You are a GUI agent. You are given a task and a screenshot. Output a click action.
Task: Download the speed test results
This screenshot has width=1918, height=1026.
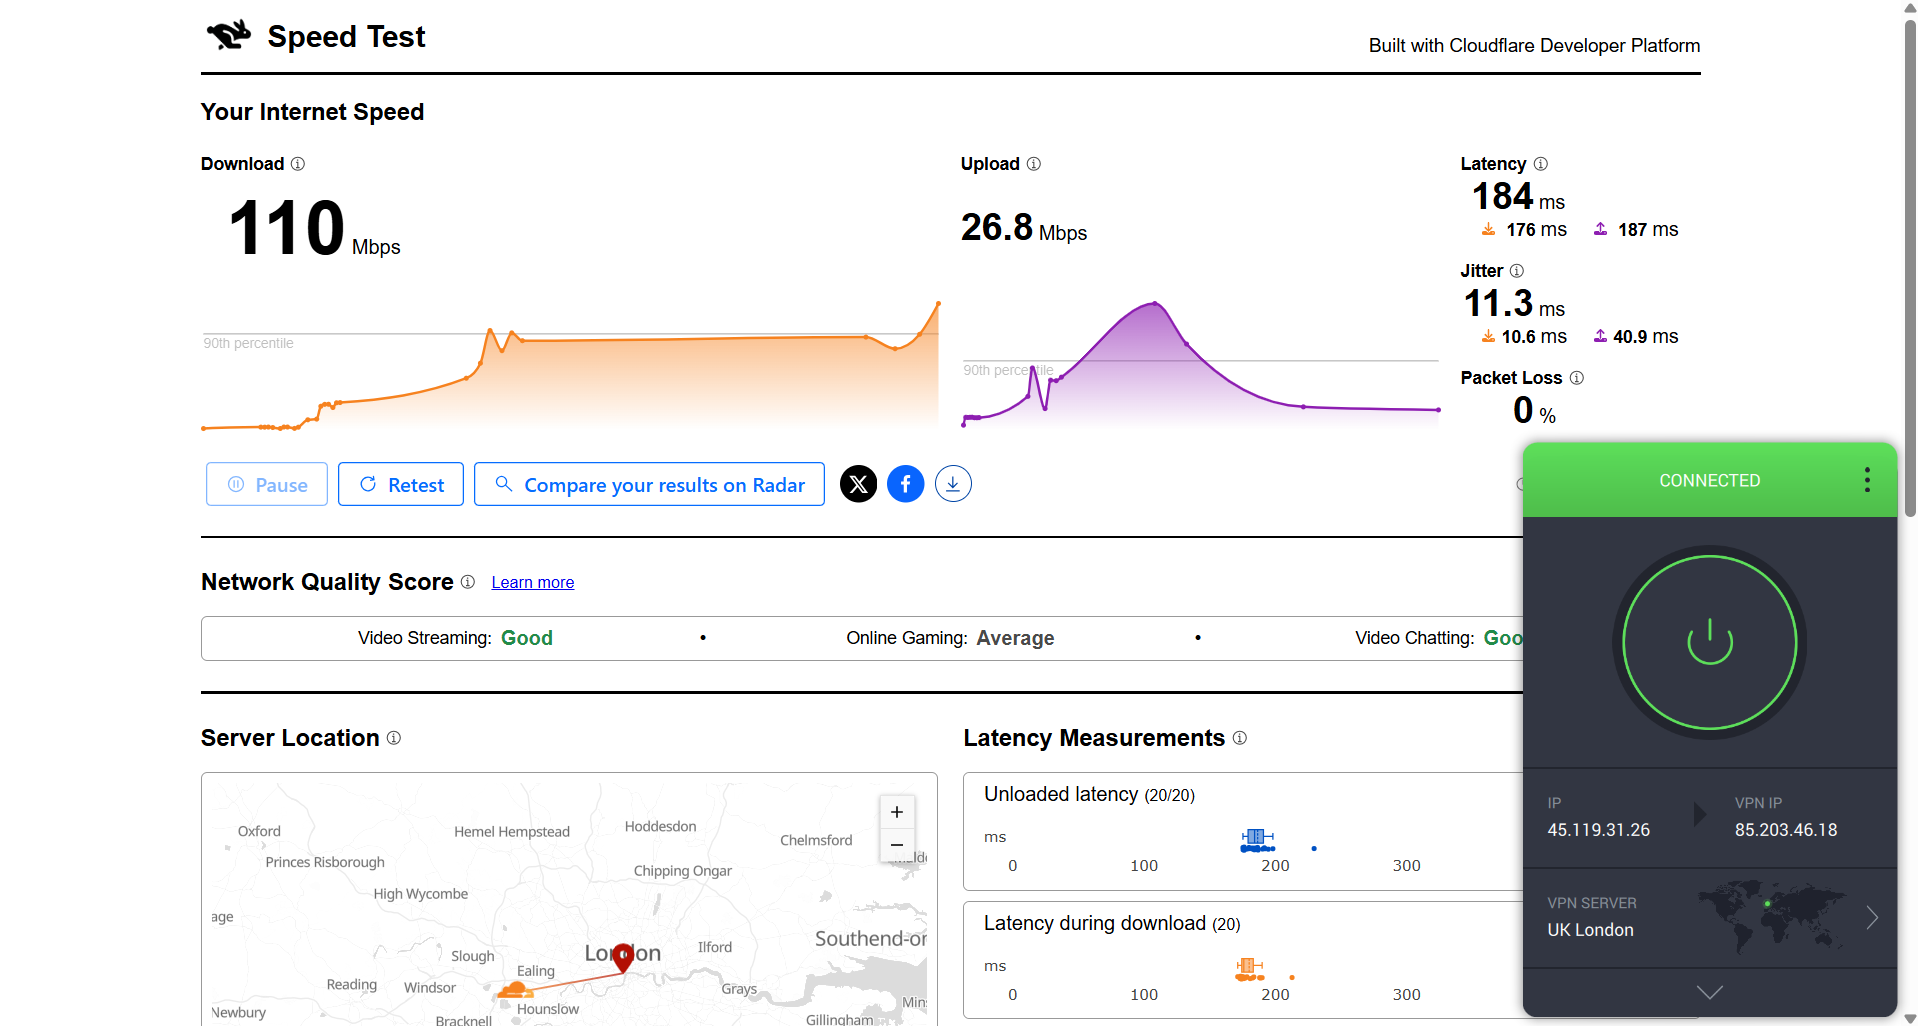point(953,483)
